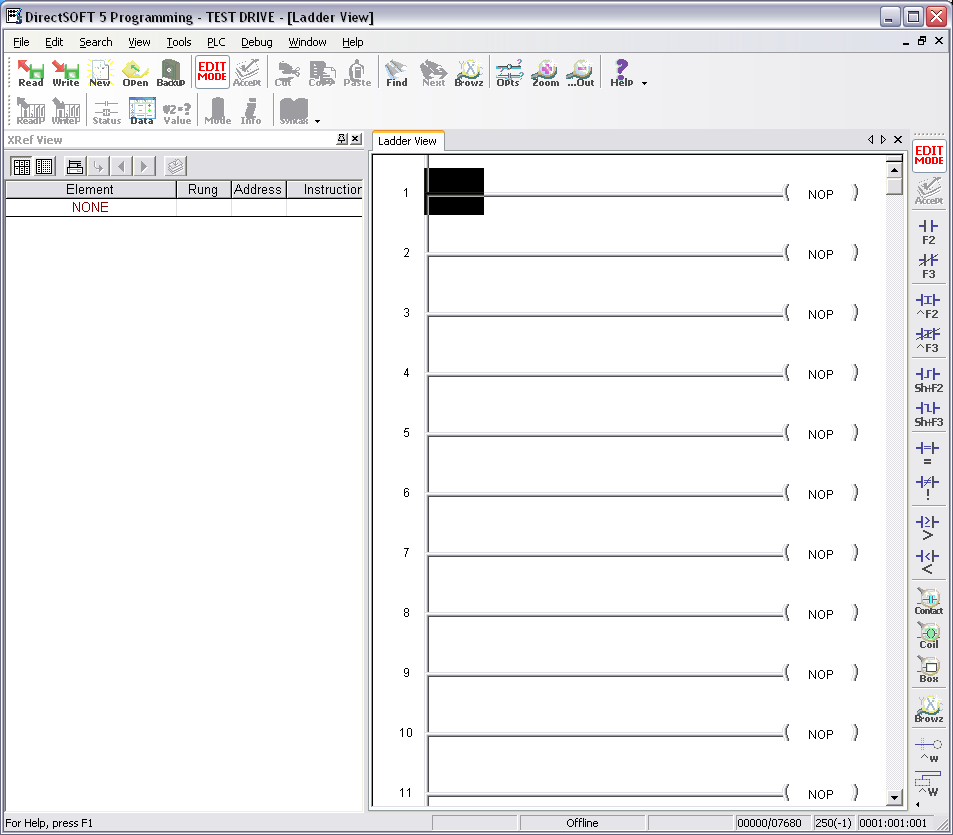This screenshot has height=835, width=953.
Task: Open the Opts options icon
Action: click(x=508, y=73)
